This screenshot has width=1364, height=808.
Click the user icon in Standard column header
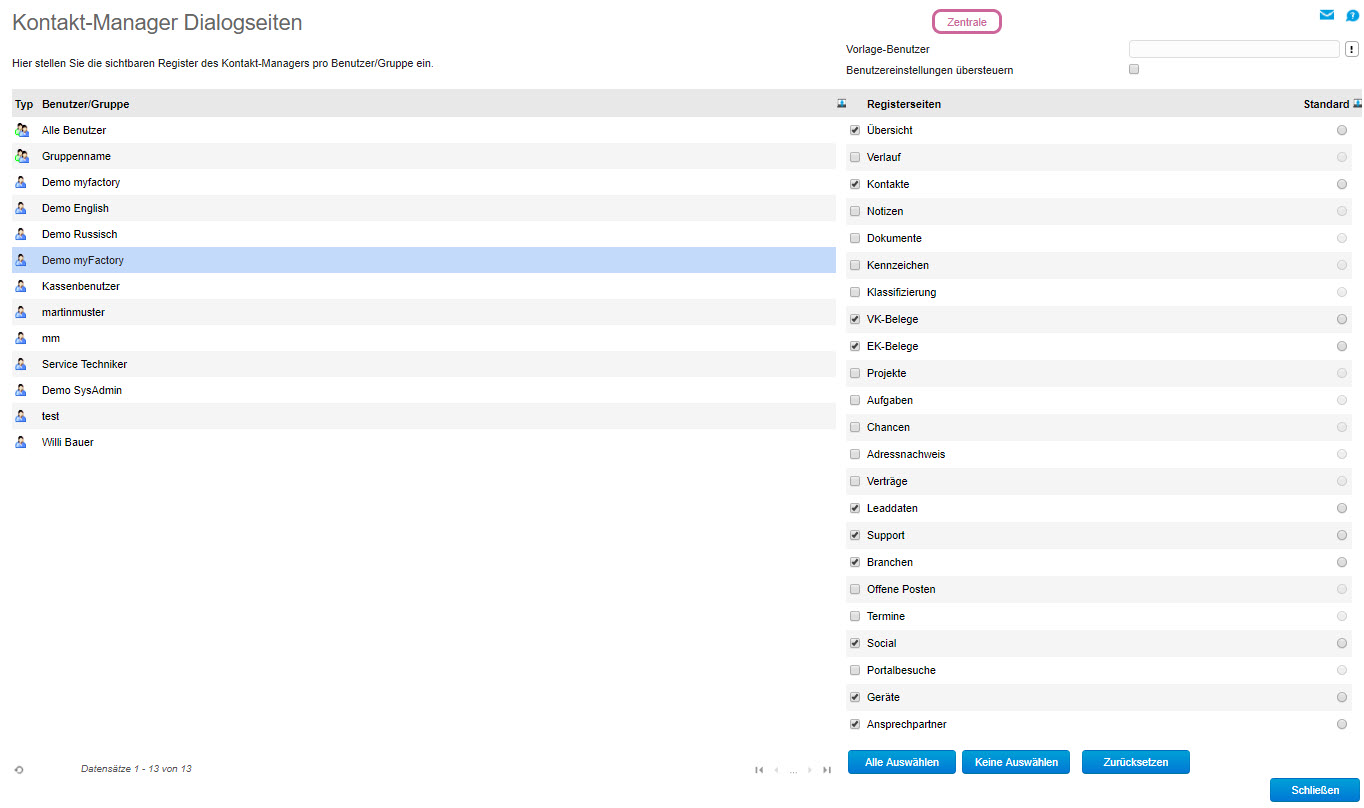pyautogui.click(x=1357, y=103)
